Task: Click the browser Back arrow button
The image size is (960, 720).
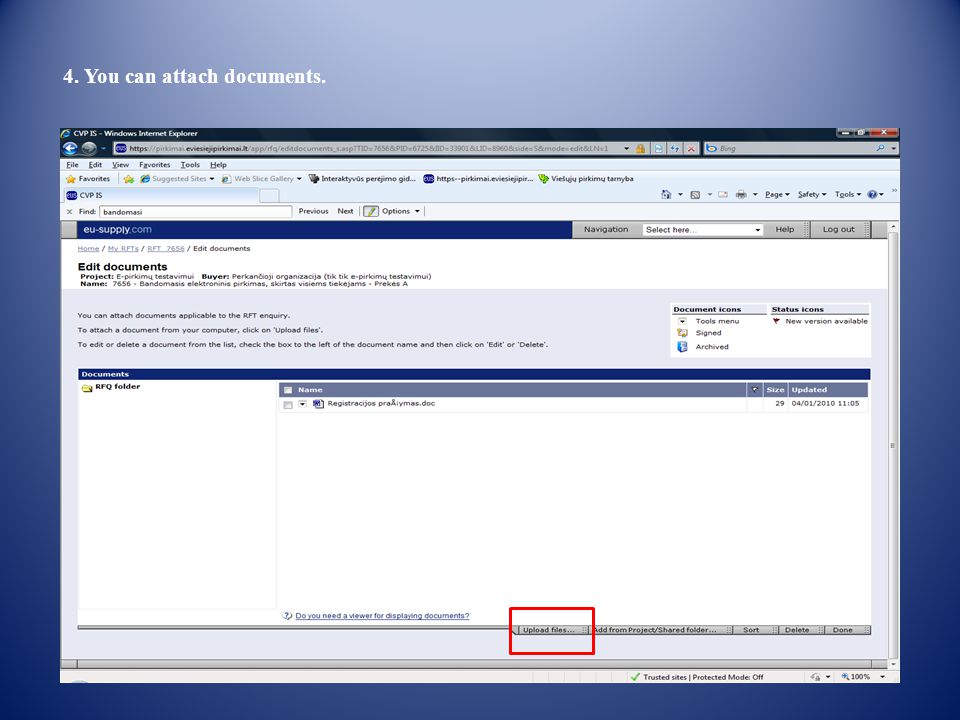Action: coord(70,148)
